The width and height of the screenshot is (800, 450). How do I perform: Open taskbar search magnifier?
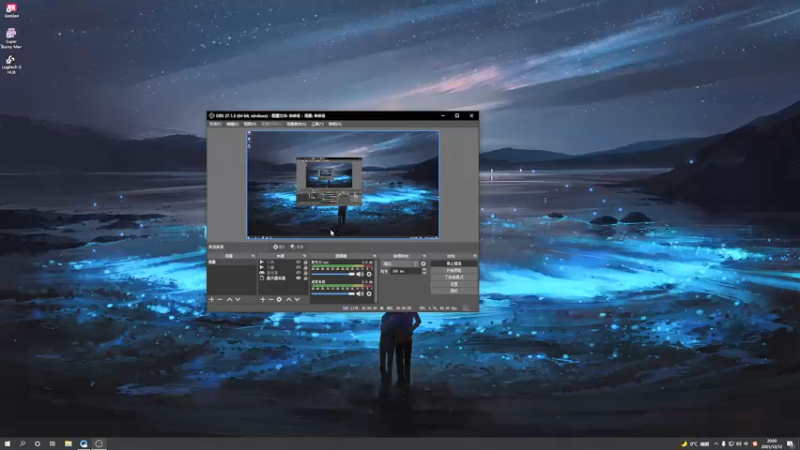pos(22,444)
